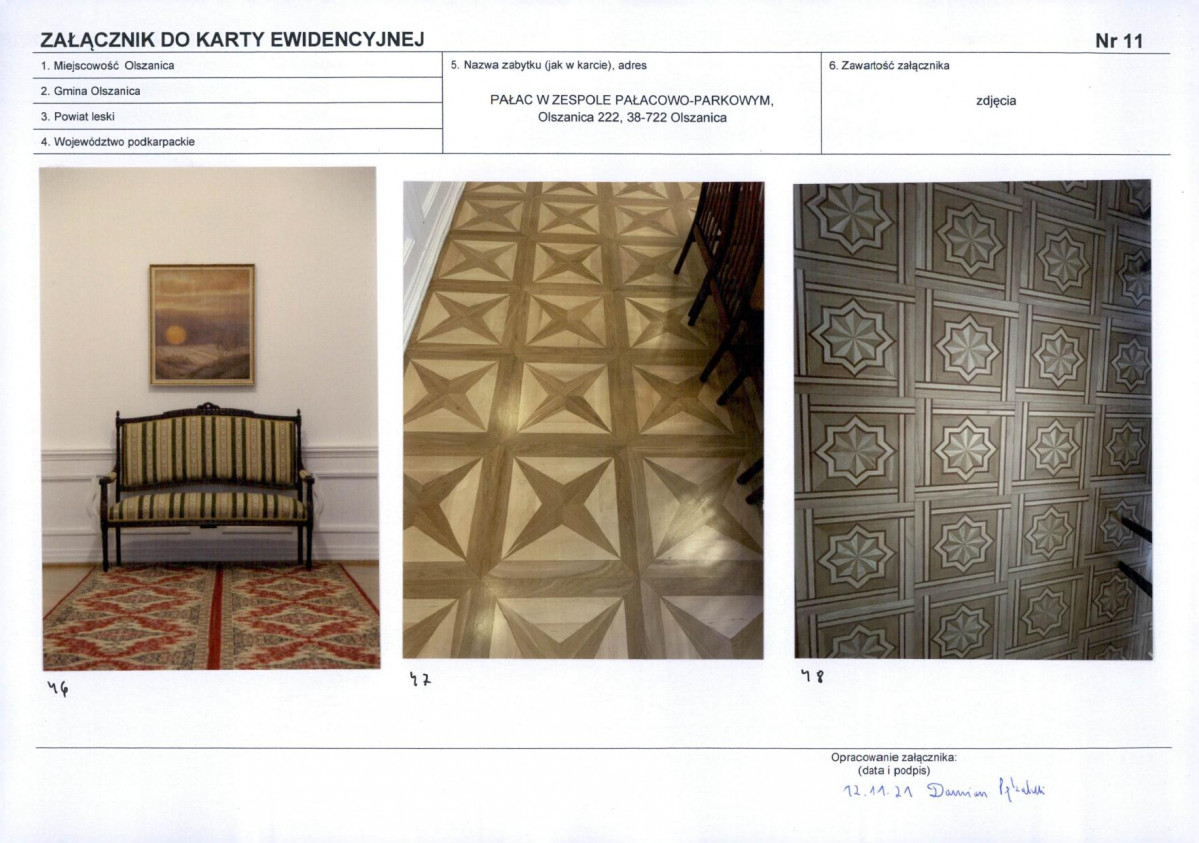Click the sofa photograph numbered 46
1199x843 pixels.
click(210, 418)
